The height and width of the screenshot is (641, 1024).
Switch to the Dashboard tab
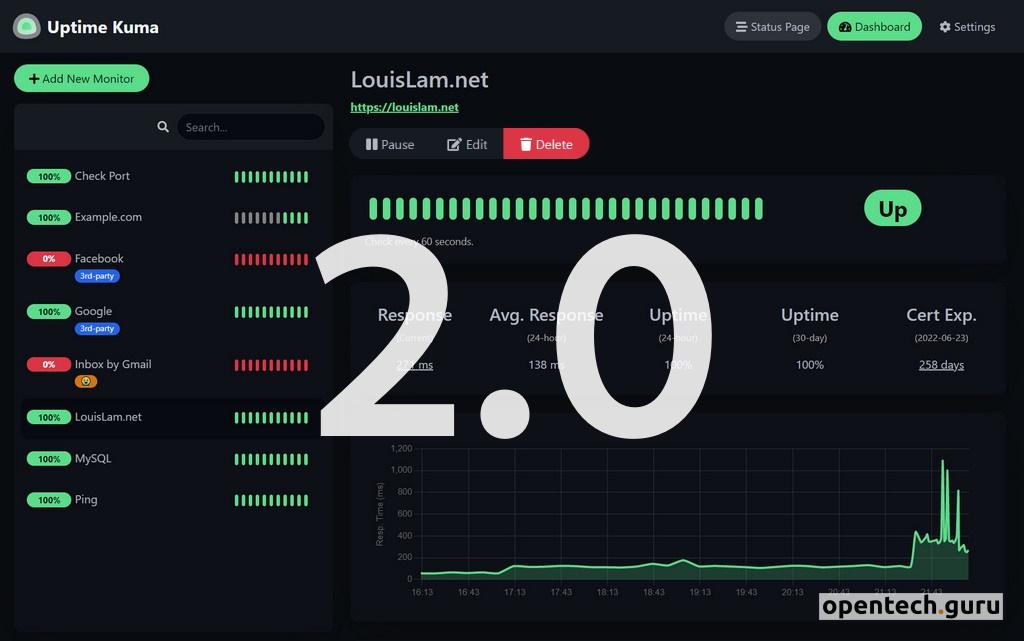coord(874,27)
